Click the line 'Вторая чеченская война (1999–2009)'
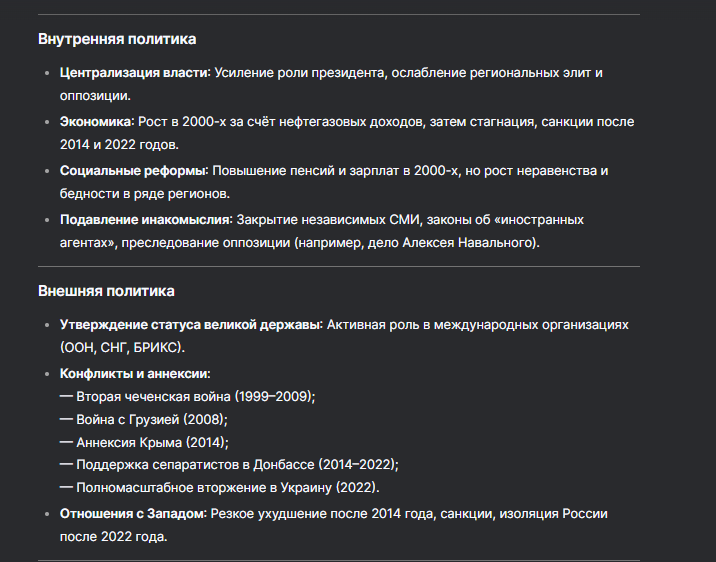716x562 pixels. [x=195, y=396]
